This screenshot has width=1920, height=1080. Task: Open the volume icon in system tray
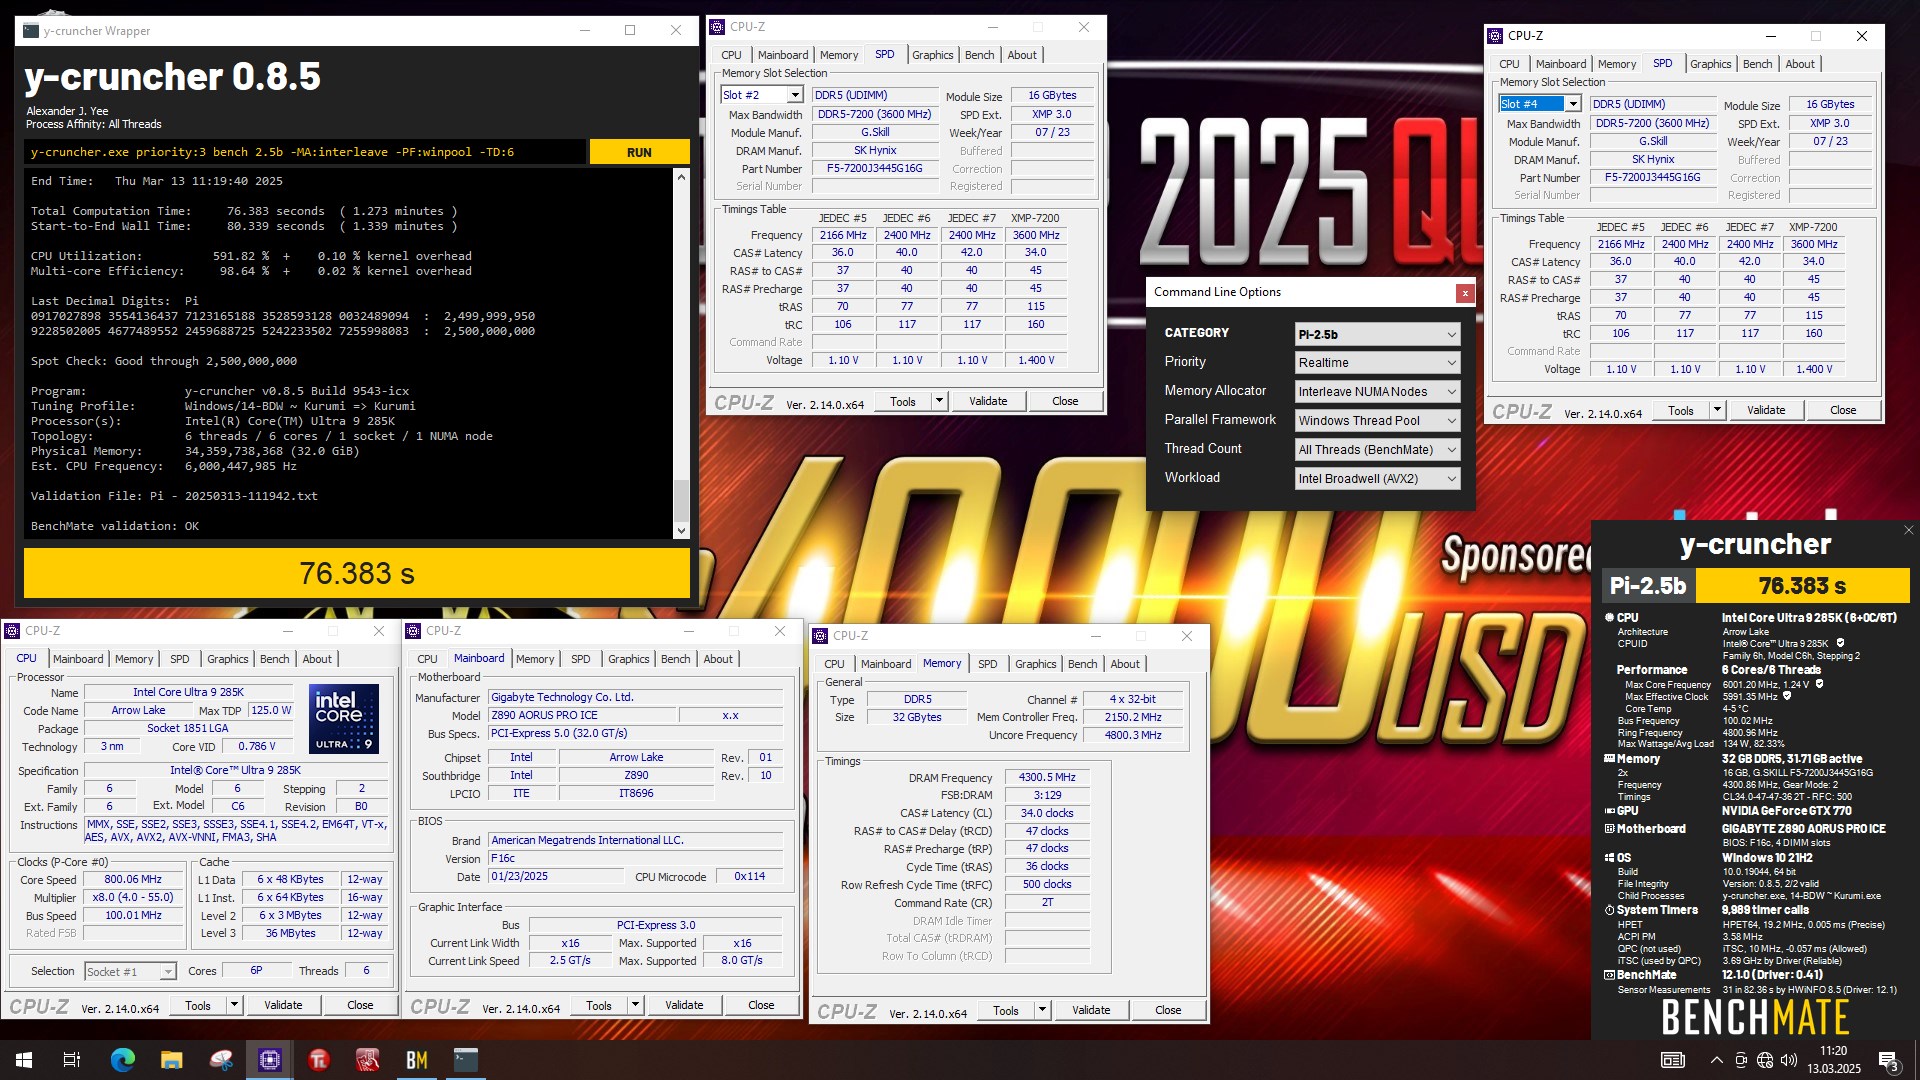click(1789, 1060)
